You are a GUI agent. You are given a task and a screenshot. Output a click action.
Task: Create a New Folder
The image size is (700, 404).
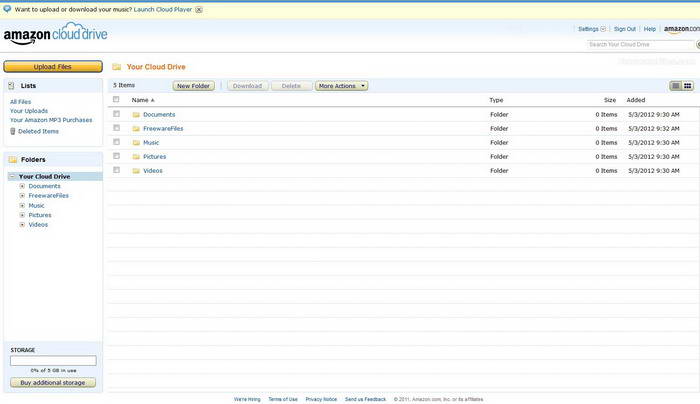(x=193, y=86)
